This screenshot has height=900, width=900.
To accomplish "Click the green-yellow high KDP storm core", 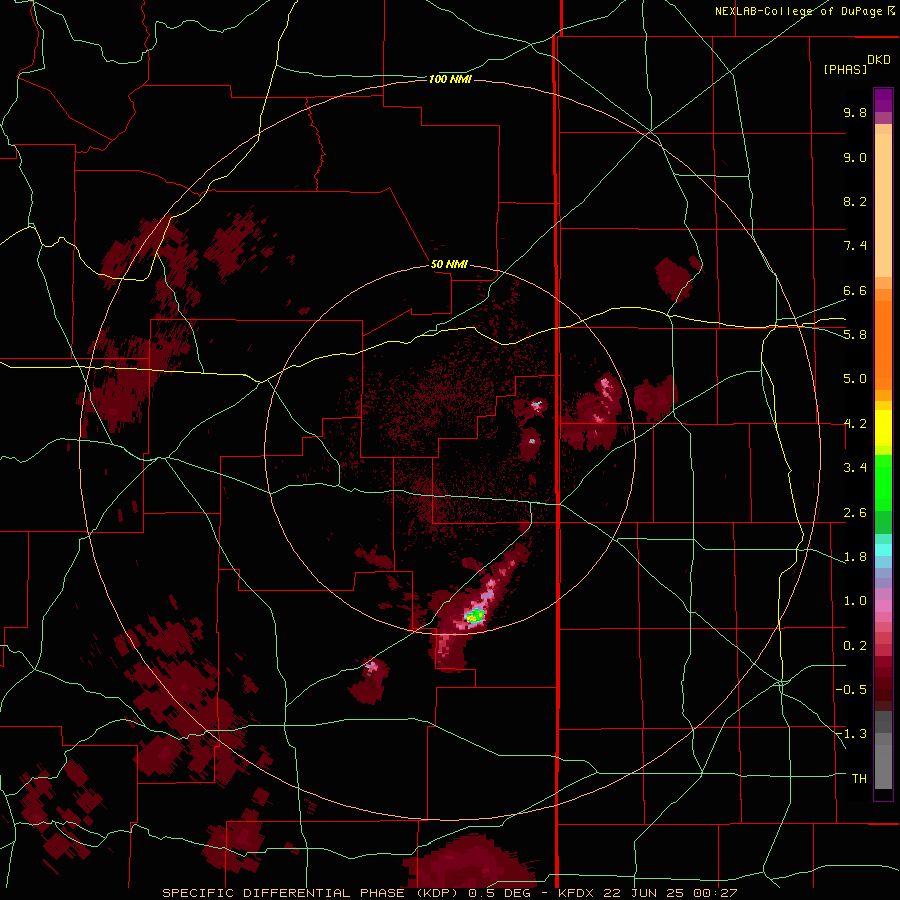I will click(475, 616).
